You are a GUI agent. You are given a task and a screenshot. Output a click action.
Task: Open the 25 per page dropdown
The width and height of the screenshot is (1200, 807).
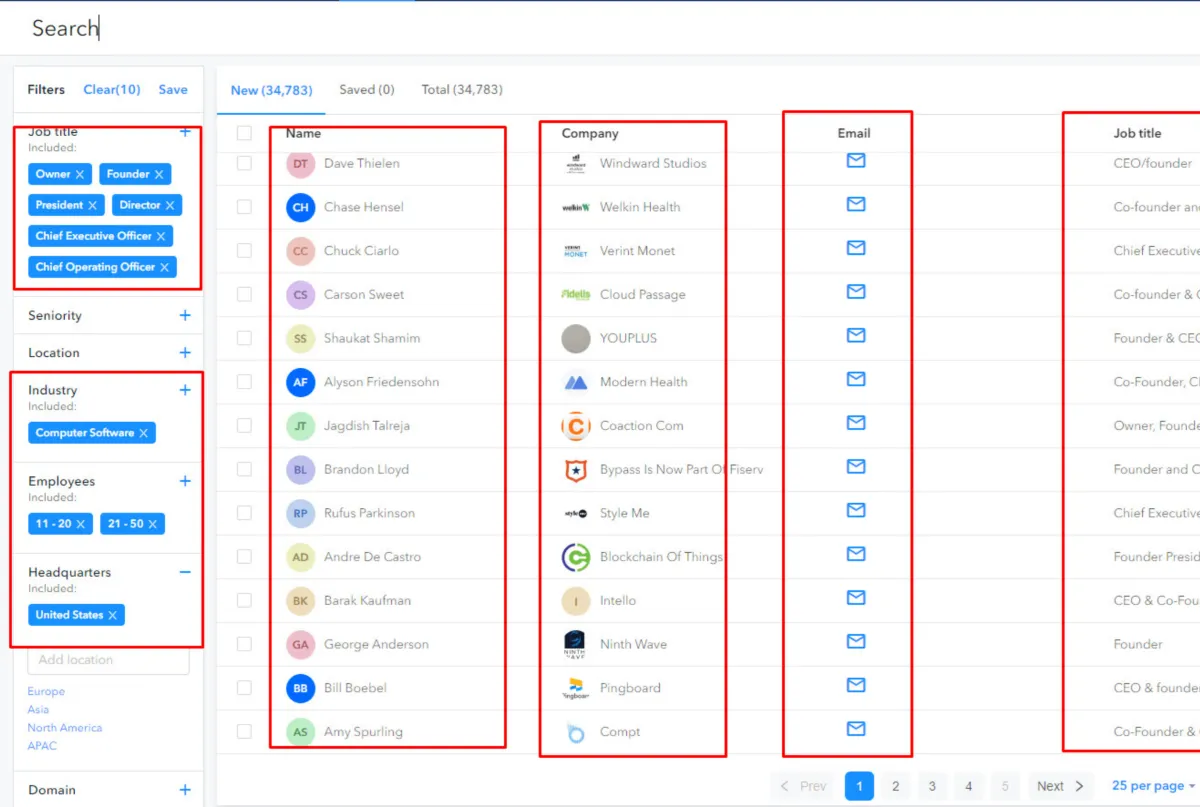[x=1154, y=786]
